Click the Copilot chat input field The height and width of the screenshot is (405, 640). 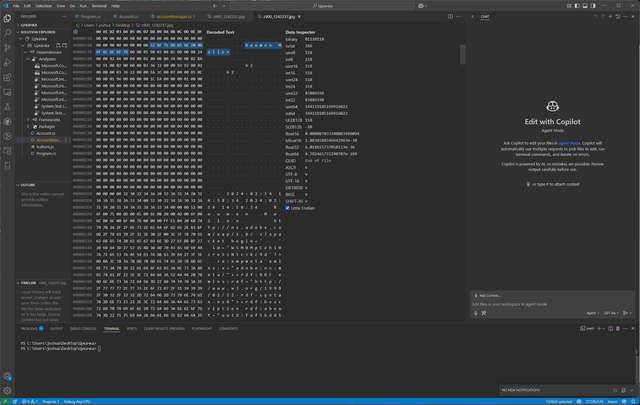click(x=552, y=304)
